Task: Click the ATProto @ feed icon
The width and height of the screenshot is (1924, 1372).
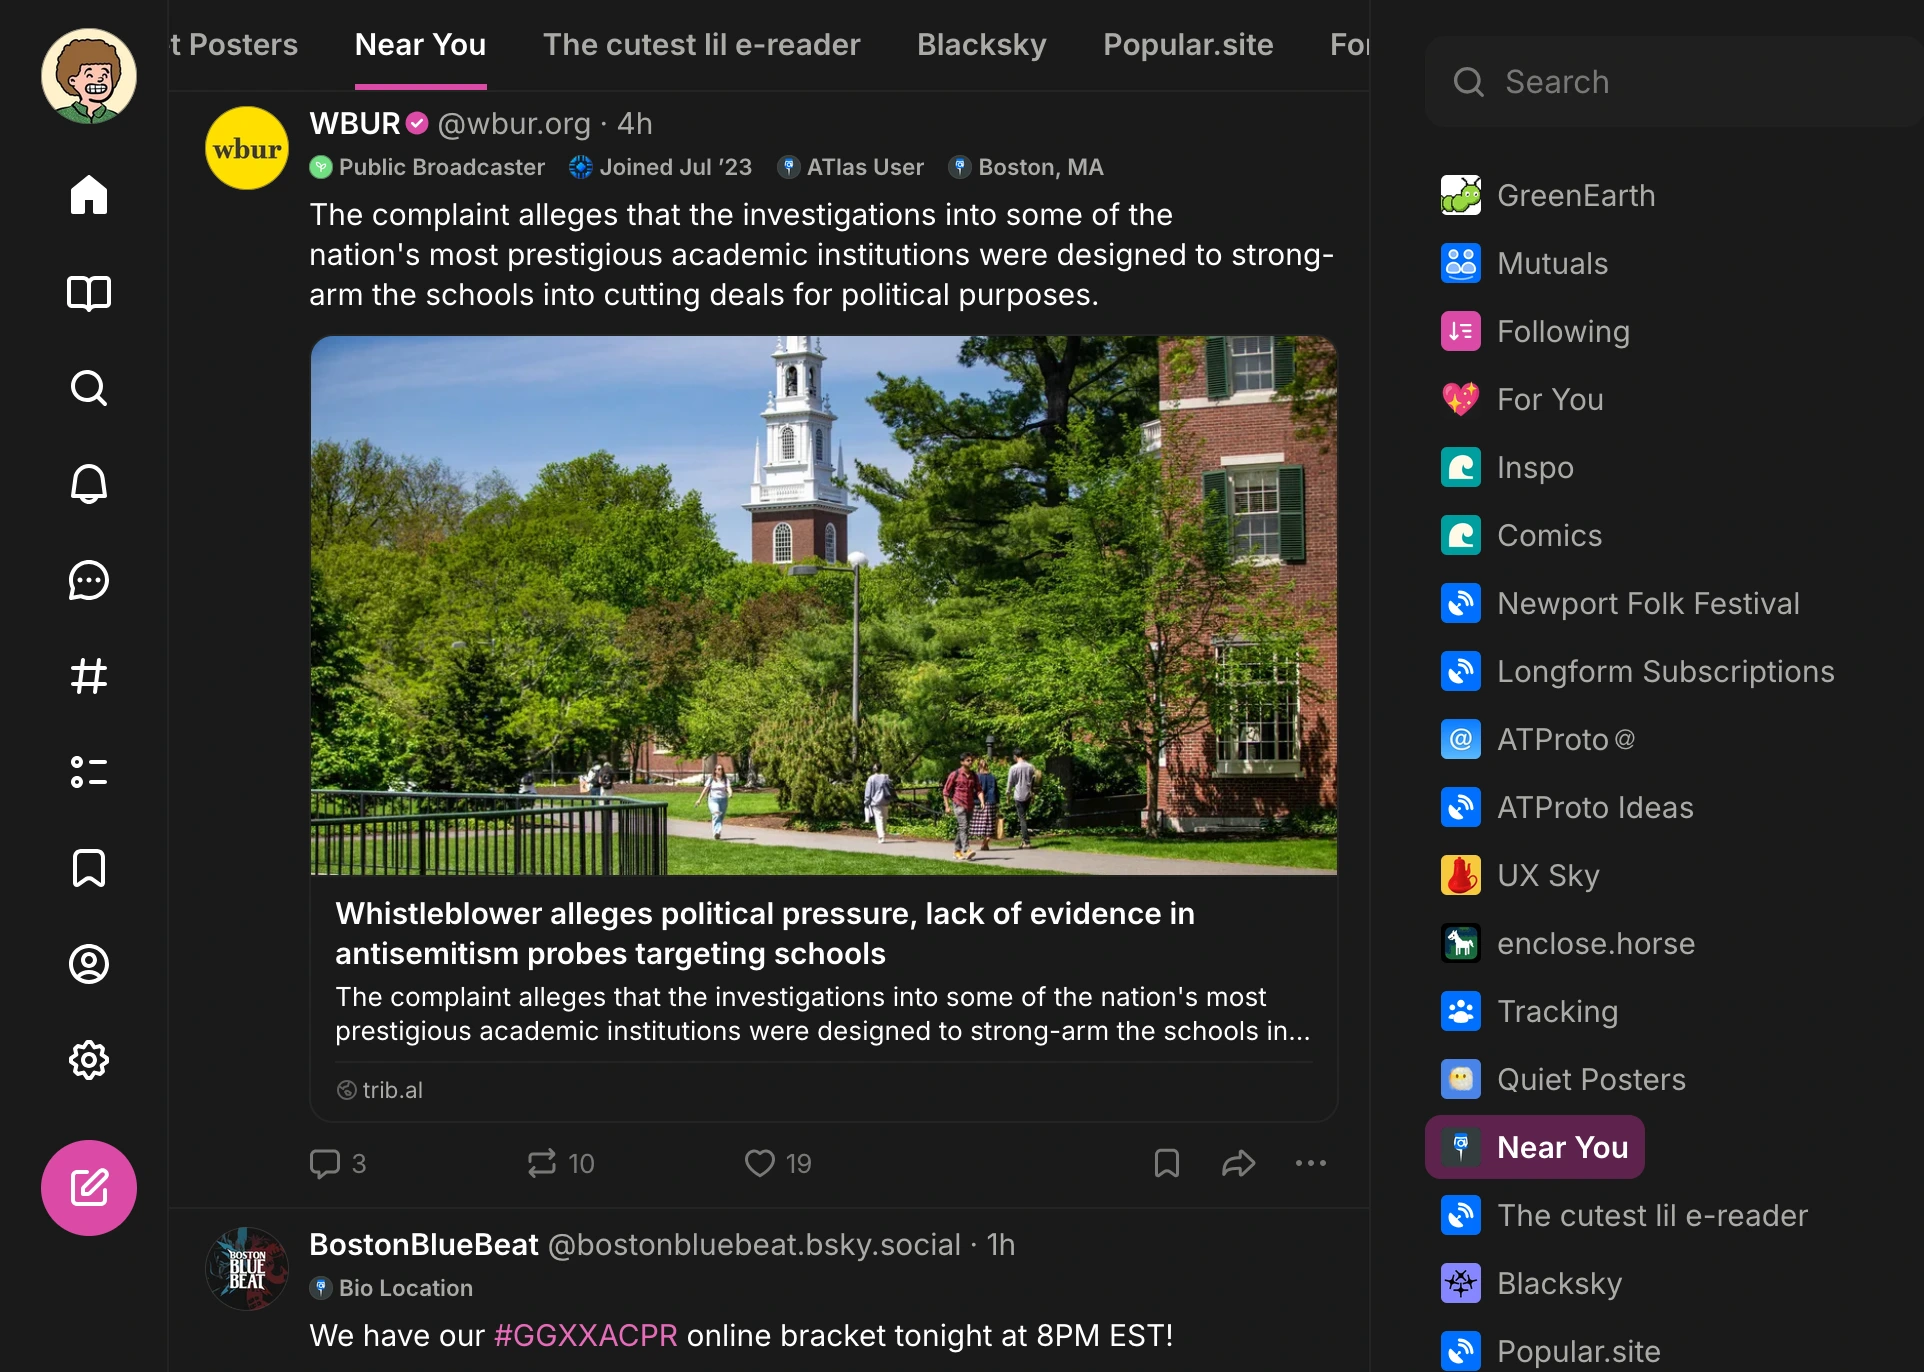Action: (1461, 739)
